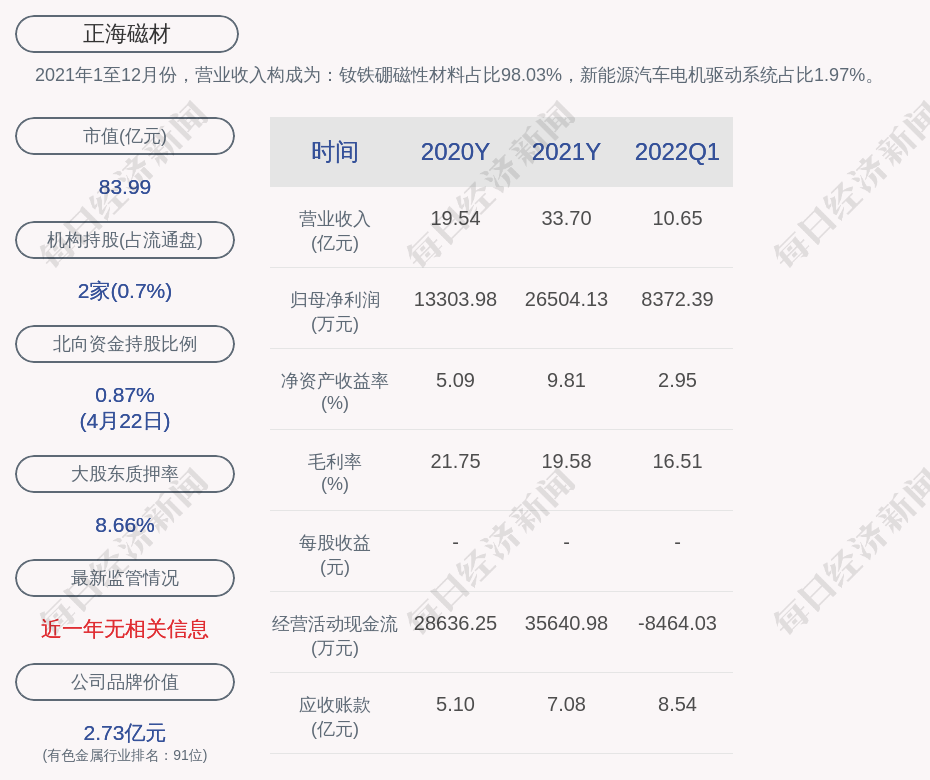Select the (4月22日) date text
Screen dimensions: 930x780
(x=125, y=421)
